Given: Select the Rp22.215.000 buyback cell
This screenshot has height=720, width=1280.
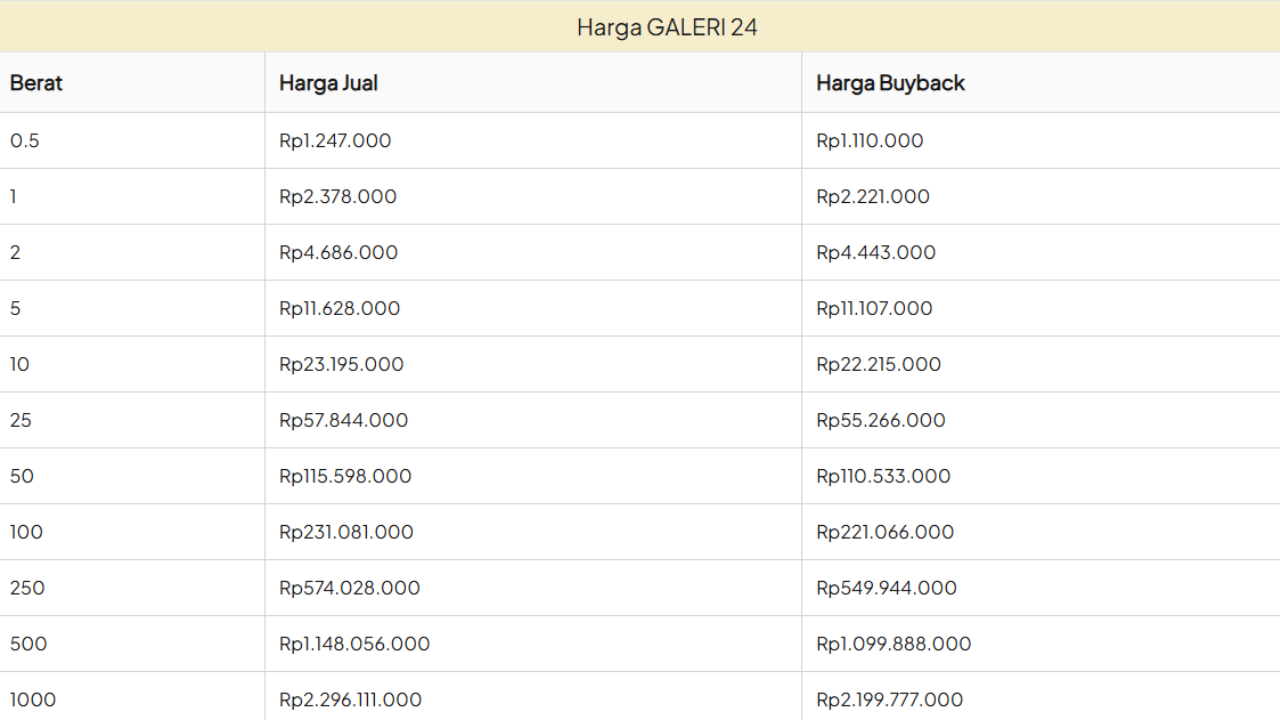Looking at the screenshot, I should (x=878, y=365).
